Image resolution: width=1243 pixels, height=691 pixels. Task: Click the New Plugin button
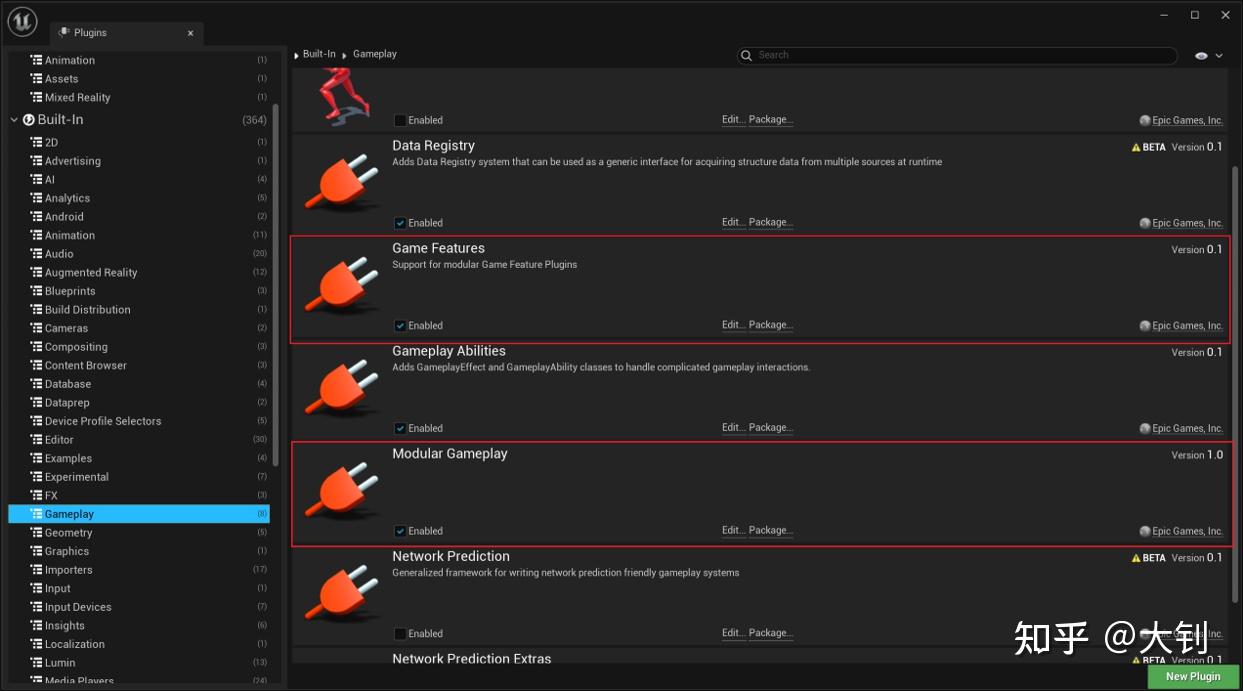click(x=1193, y=676)
